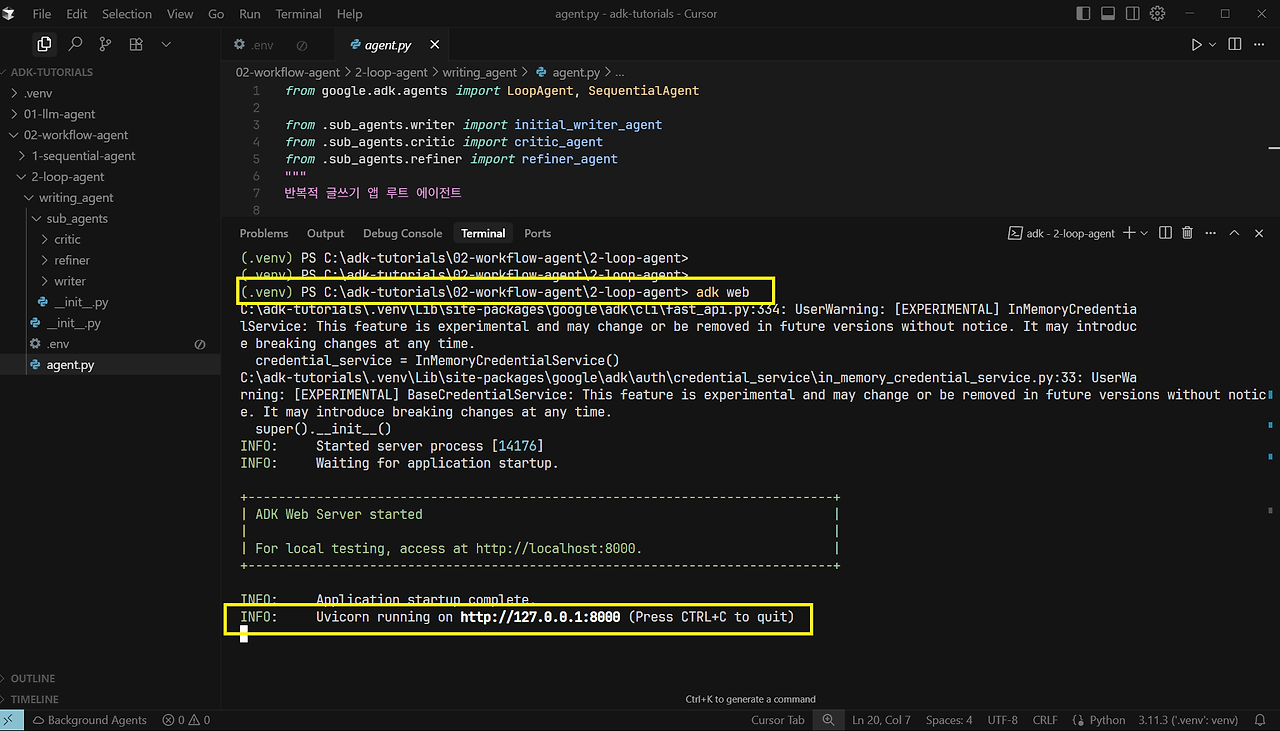Toggle Cursor Tab in status bar
Viewport: 1280px width, 731px height.
777,720
